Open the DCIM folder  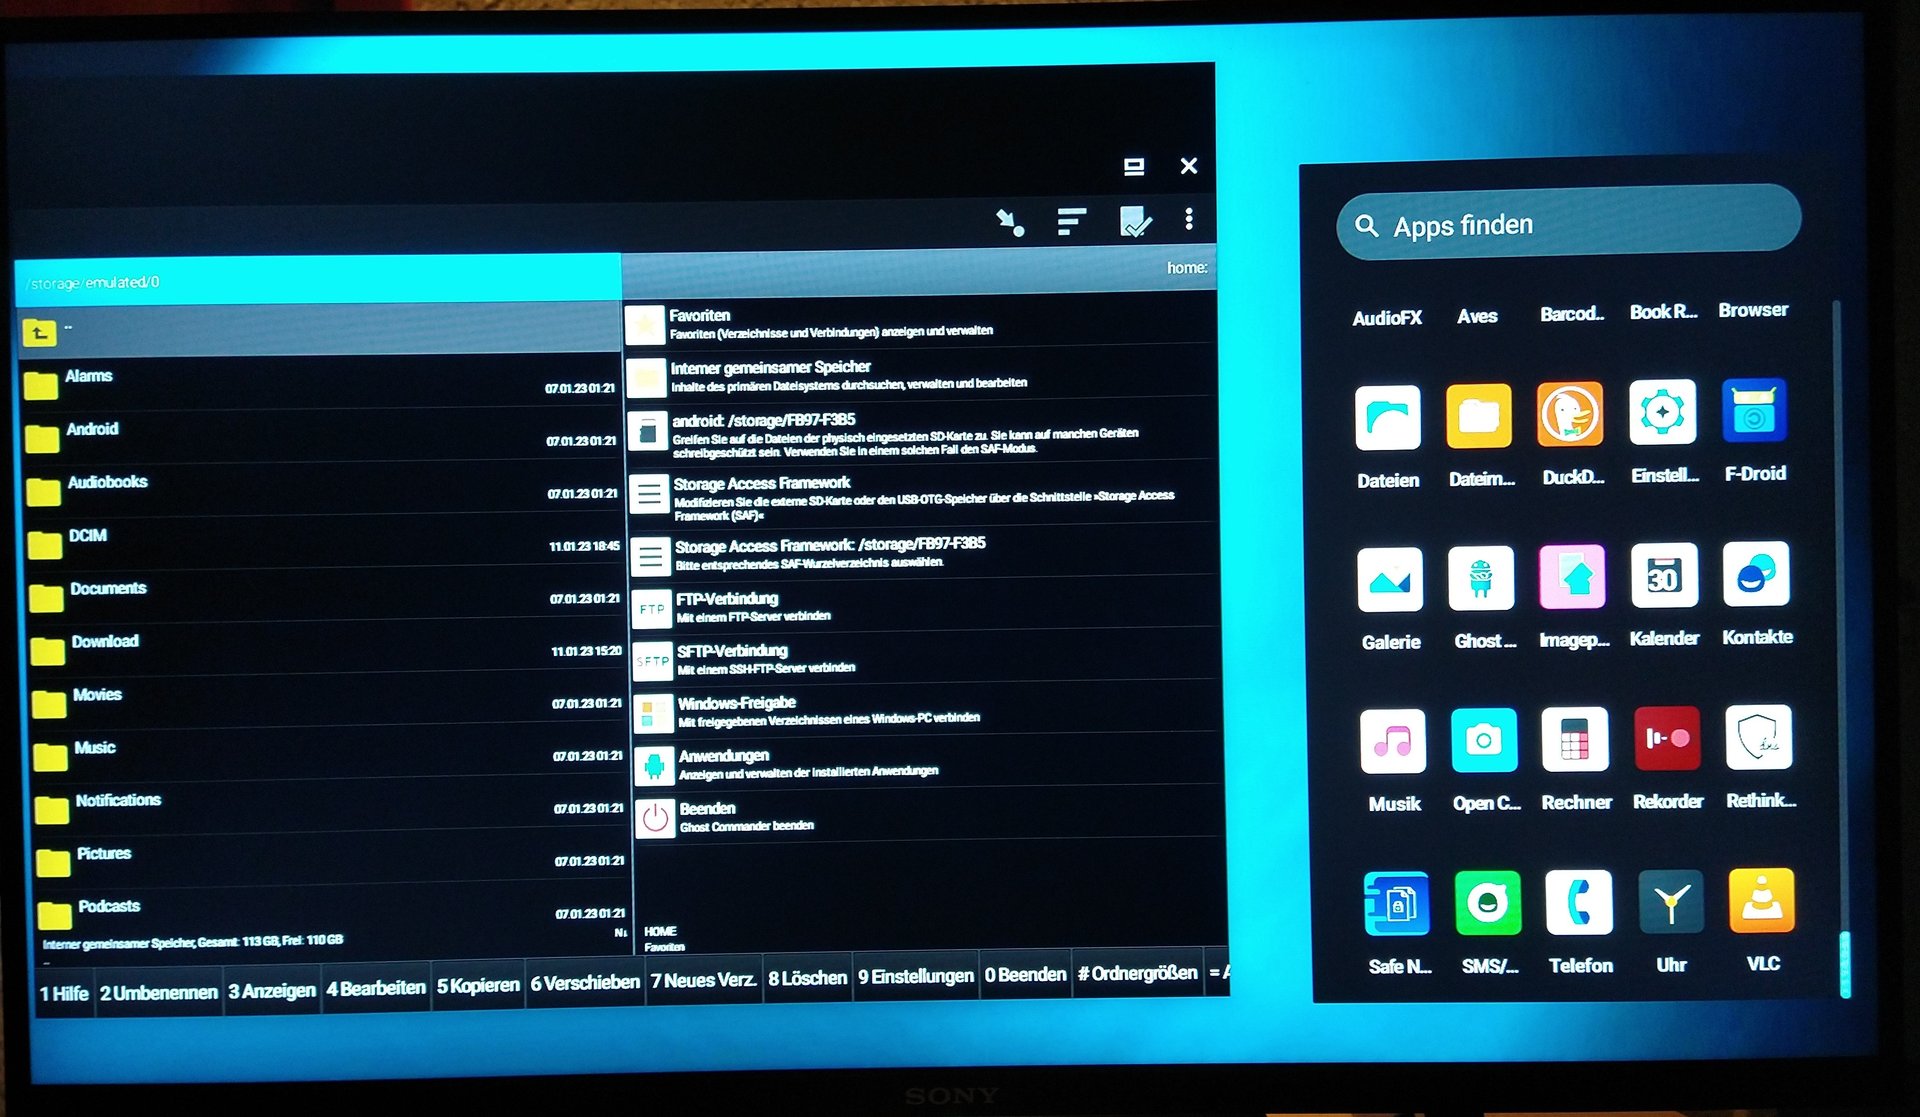pyautogui.click(x=325, y=540)
